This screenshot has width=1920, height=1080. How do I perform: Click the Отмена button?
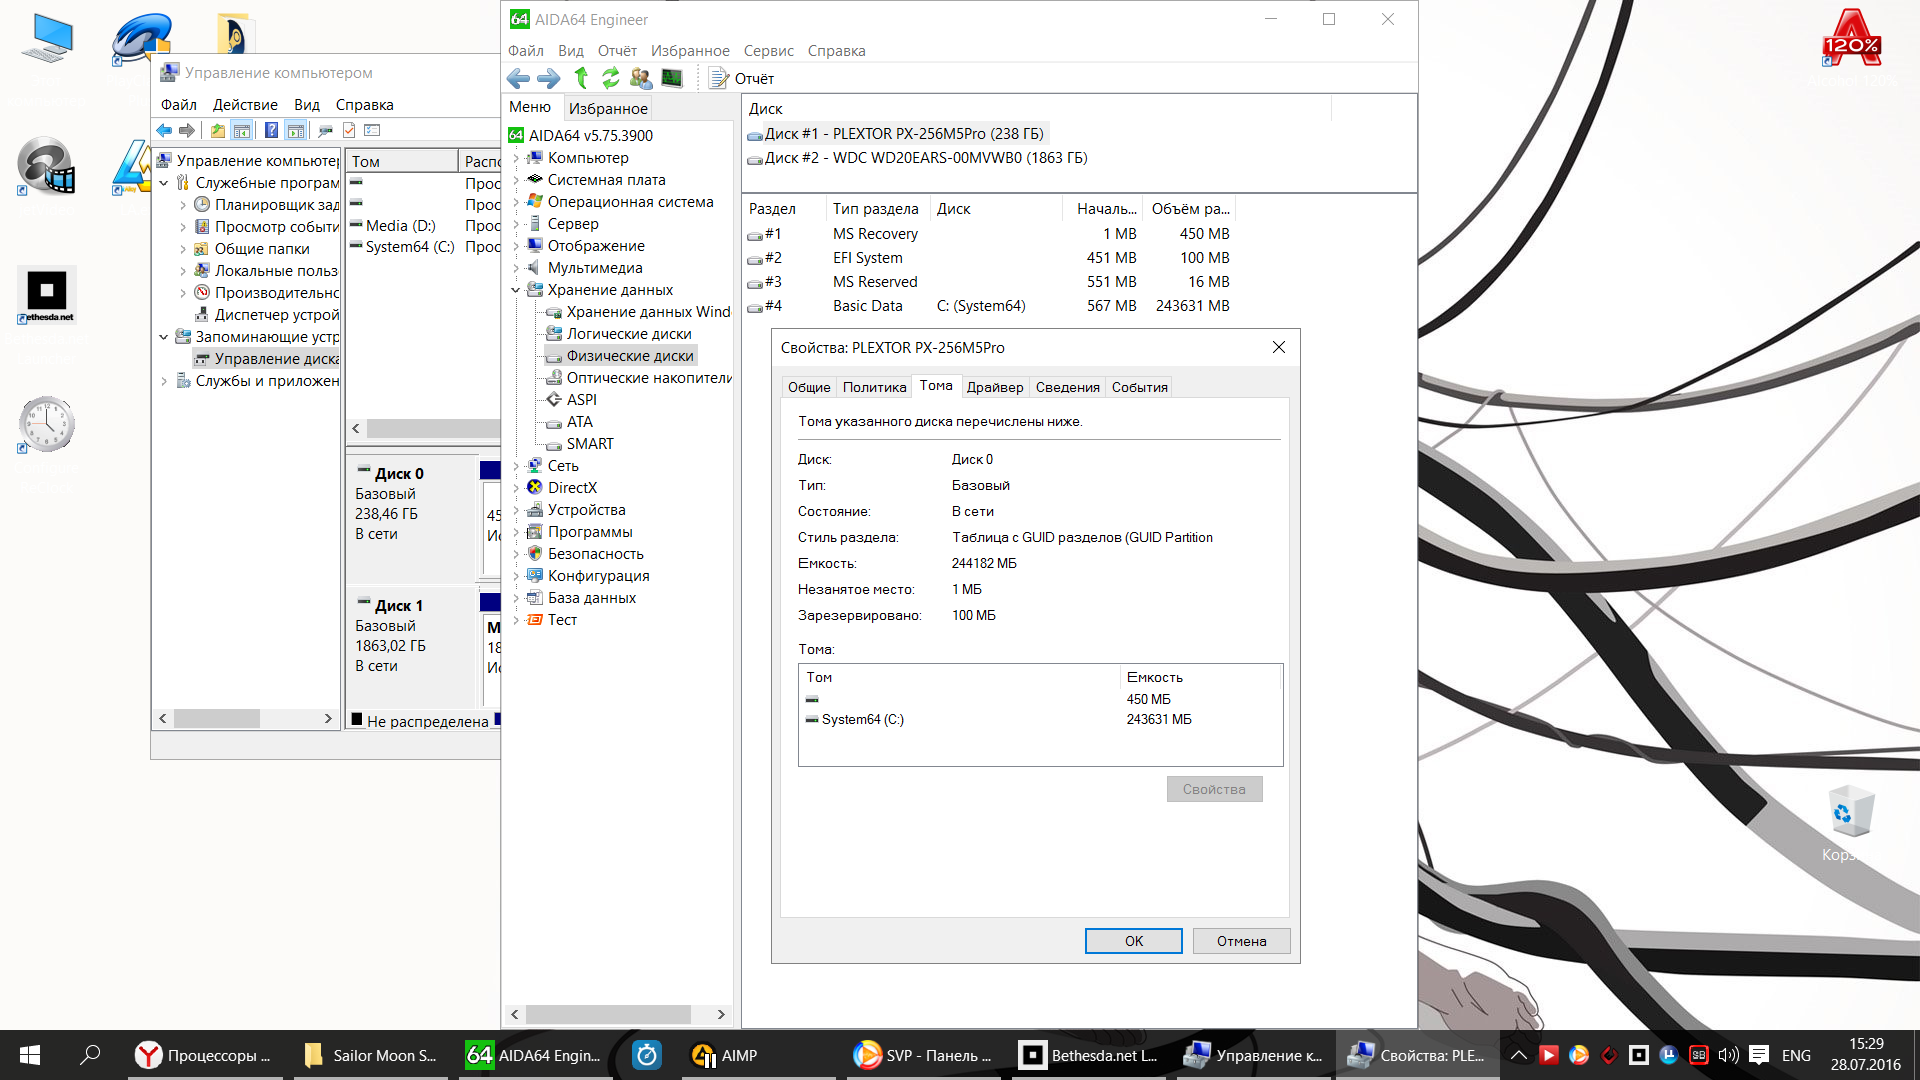pos(1240,941)
